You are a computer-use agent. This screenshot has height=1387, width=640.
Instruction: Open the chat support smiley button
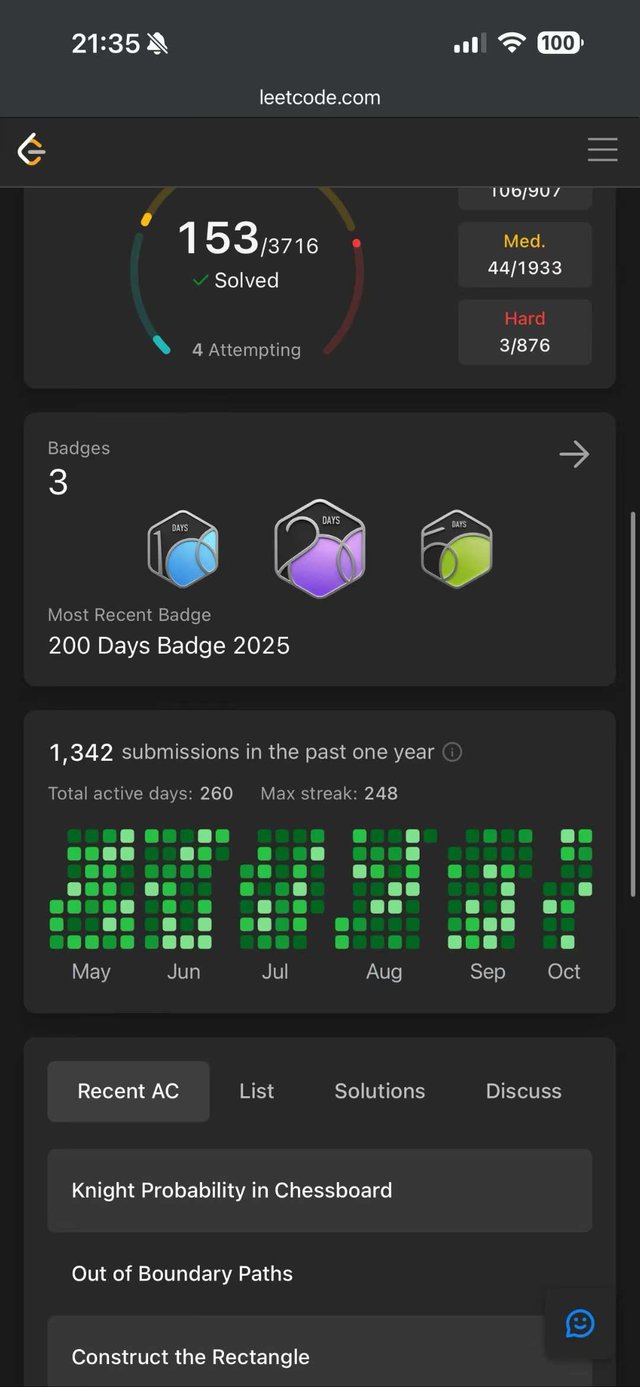coord(580,1323)
